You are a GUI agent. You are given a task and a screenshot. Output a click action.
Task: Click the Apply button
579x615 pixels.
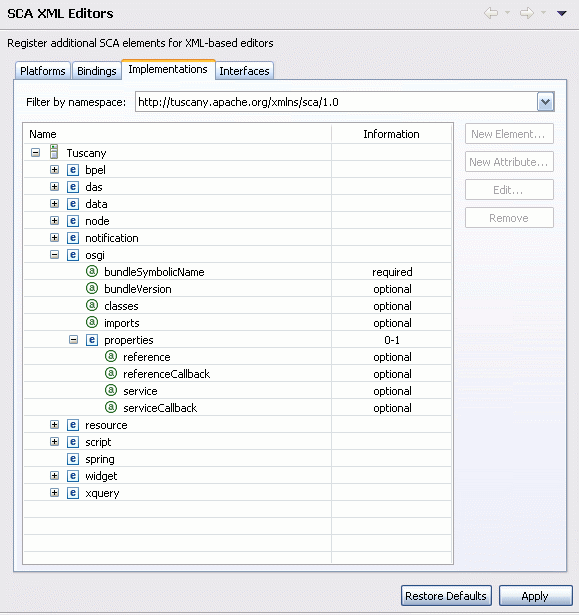[x=535, y=596]
